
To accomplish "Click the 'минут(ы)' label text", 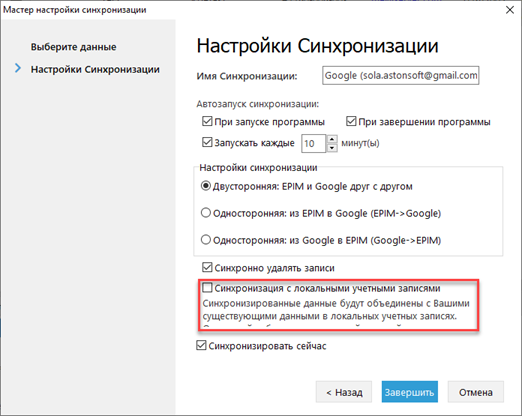I will [x=360, y=143].
